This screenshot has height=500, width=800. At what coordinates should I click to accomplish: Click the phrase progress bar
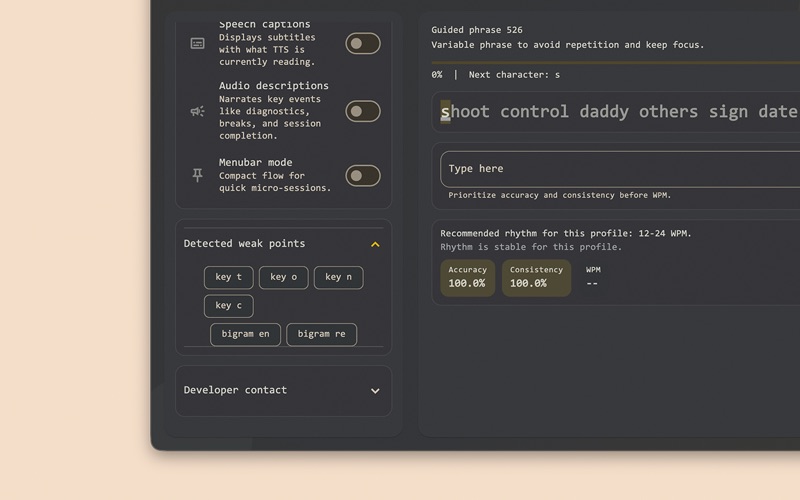point(615,63)
